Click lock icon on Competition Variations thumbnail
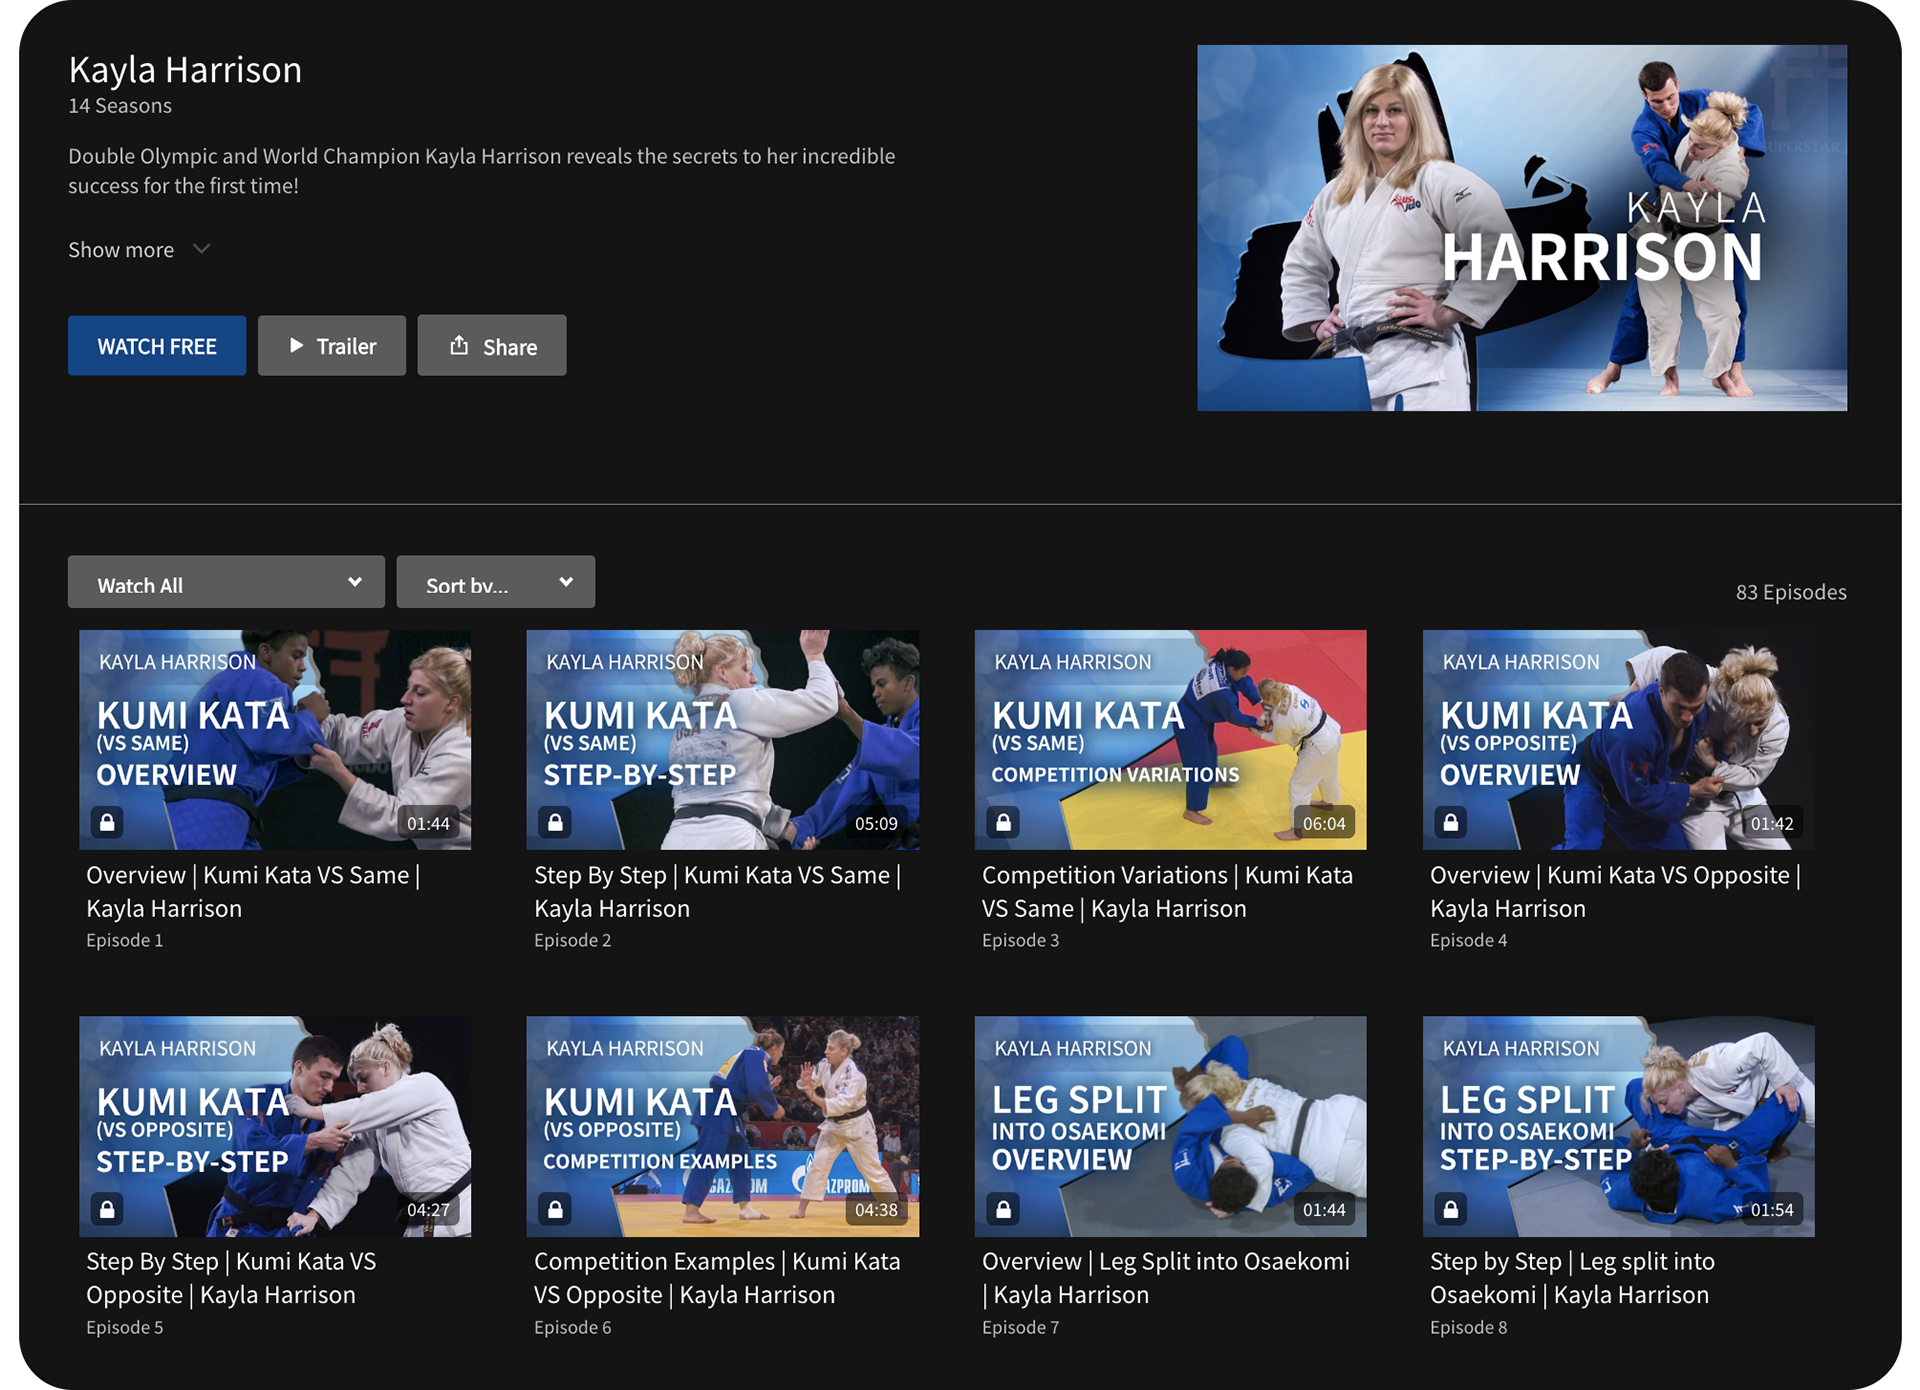Screen dimensions: 1920x1390 (1003, 822)
